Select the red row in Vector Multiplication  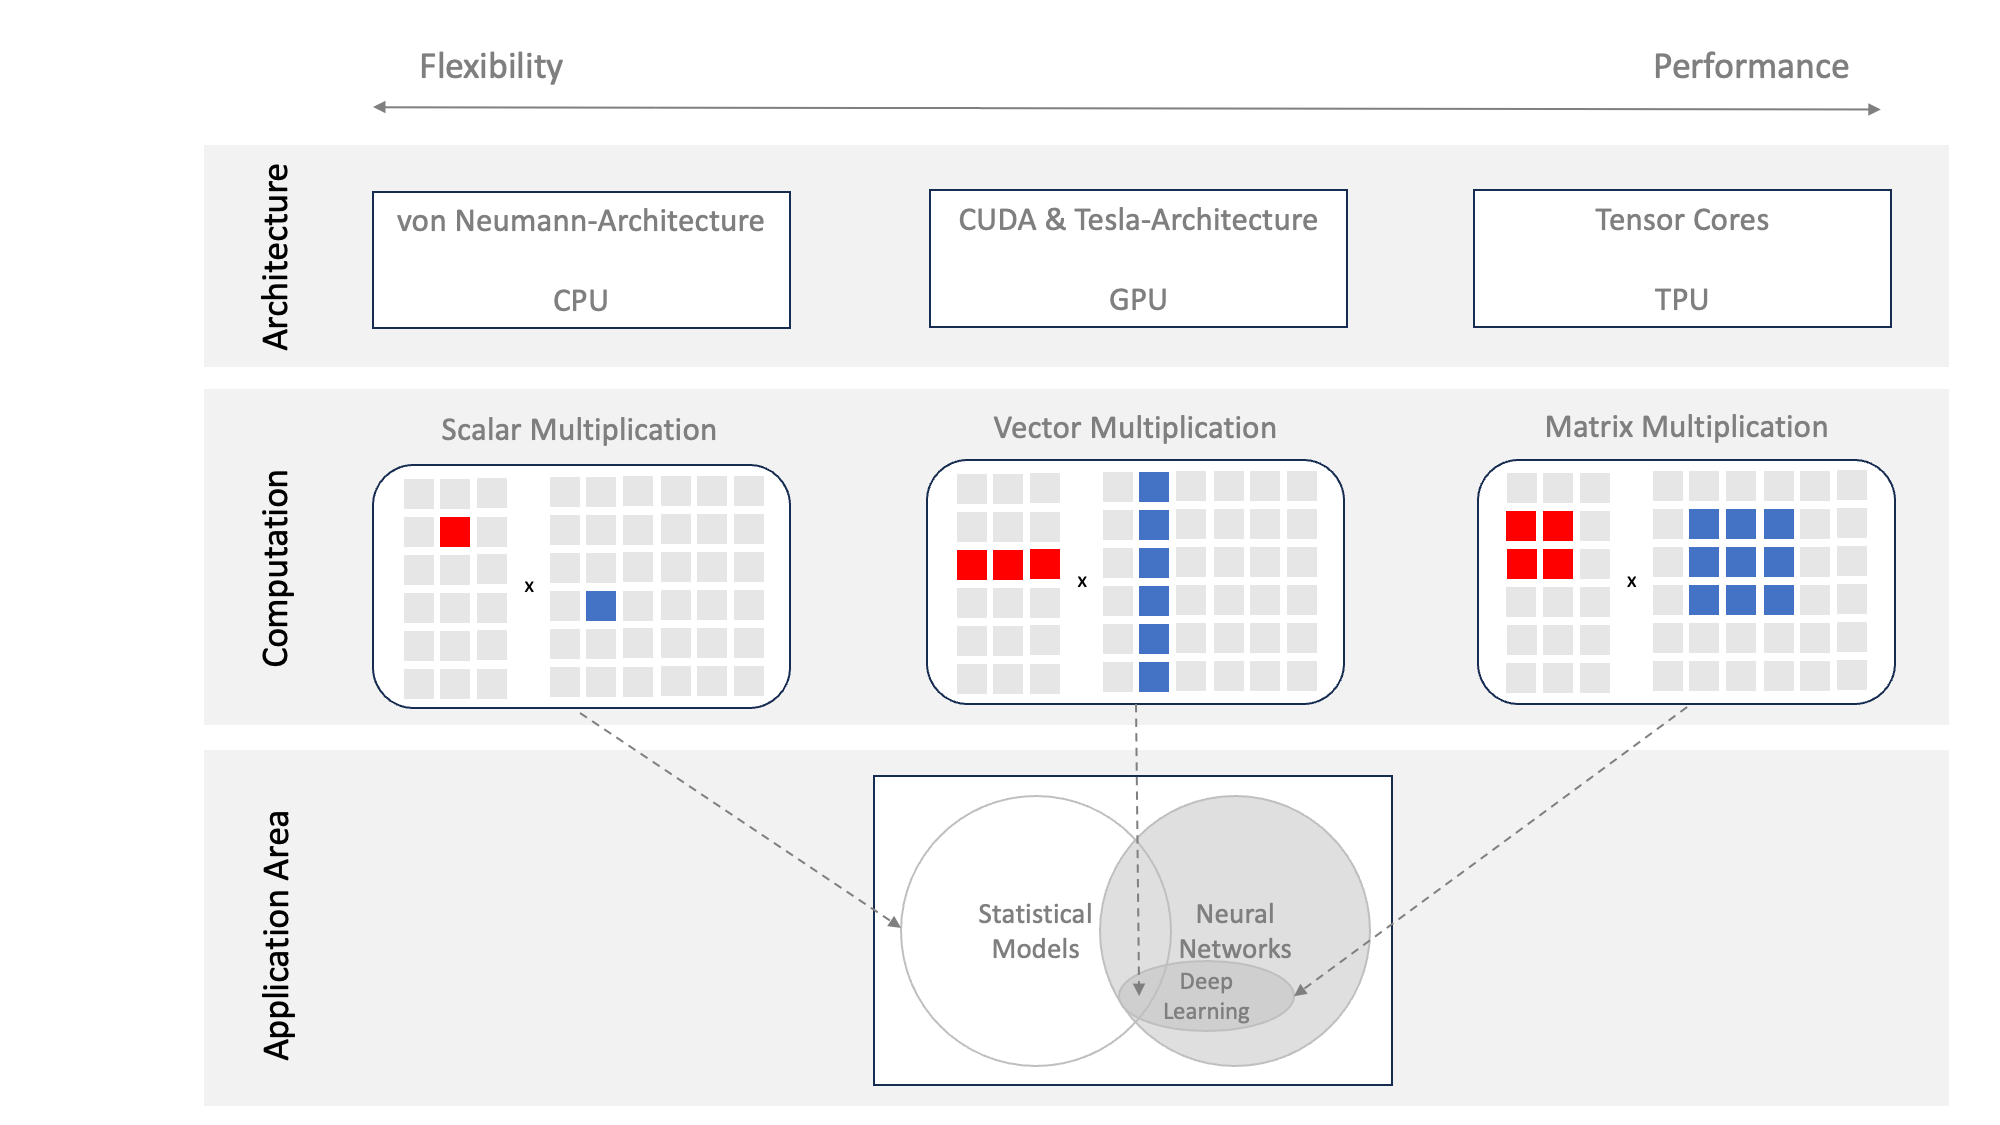(x=1008, y=564)
